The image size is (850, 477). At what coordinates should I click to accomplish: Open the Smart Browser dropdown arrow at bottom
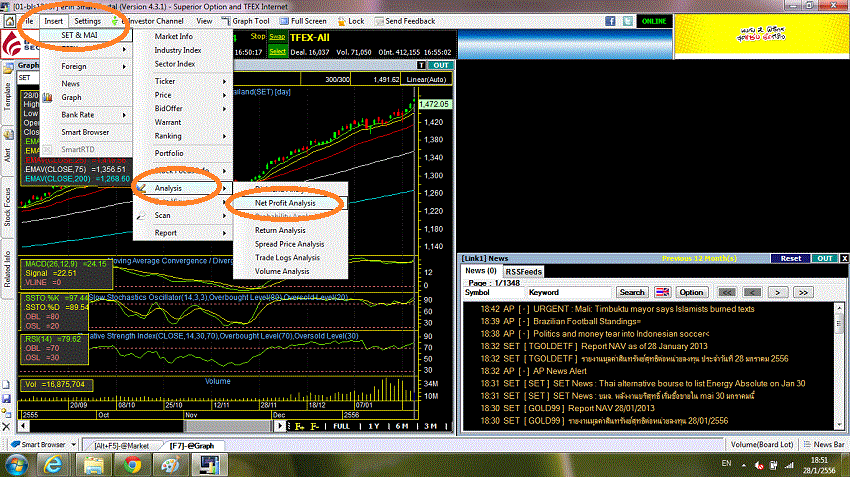tap(73, 444)
